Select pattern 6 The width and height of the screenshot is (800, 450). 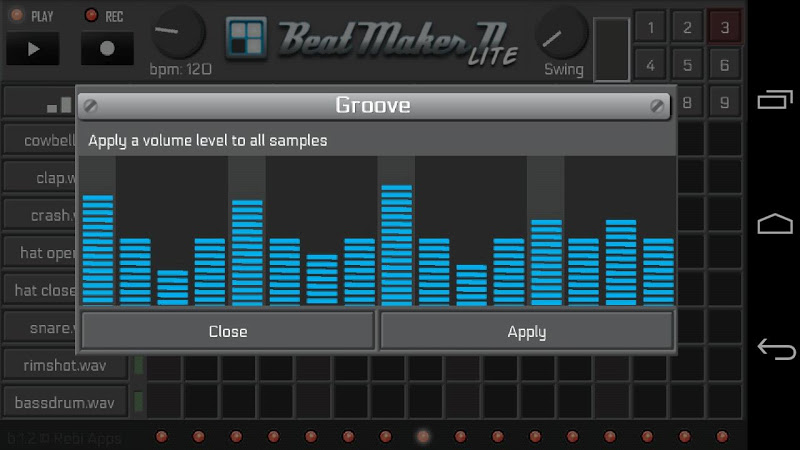click(724, 65)
